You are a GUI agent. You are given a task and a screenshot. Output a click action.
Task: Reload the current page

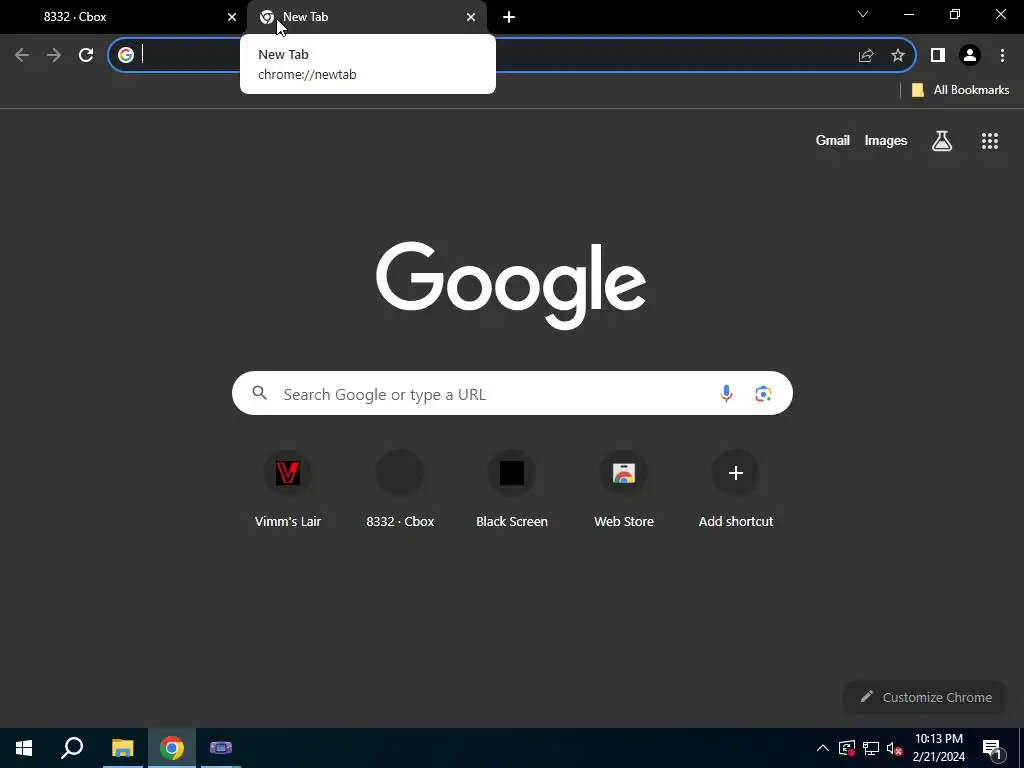coord(86,55)
